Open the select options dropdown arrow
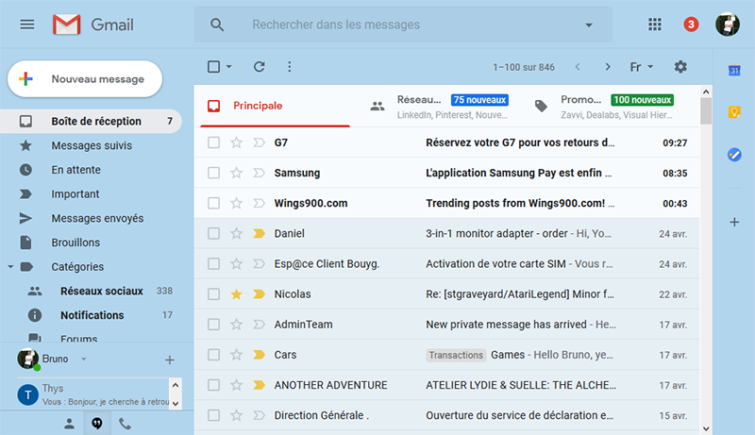The height and width of the screenshot is (435, 755). [x=229, y=66]
